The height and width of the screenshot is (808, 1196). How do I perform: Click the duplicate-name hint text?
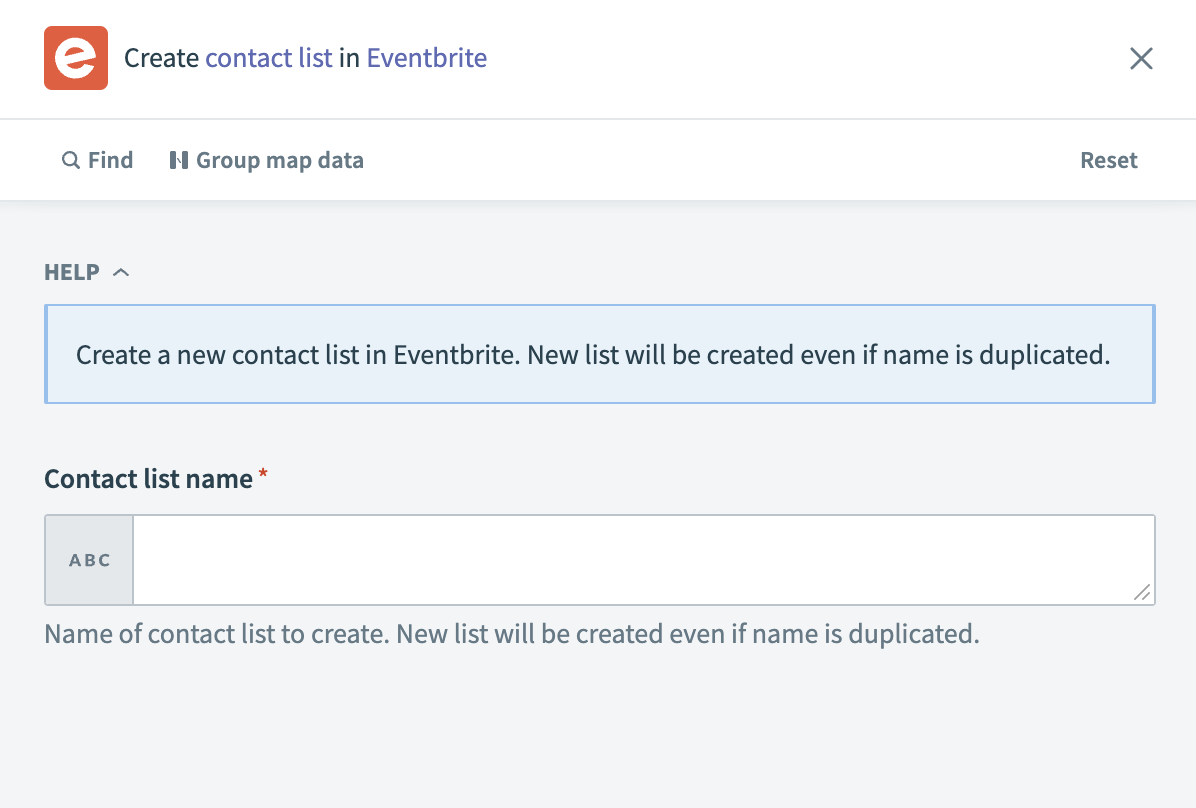pos(511,634)
